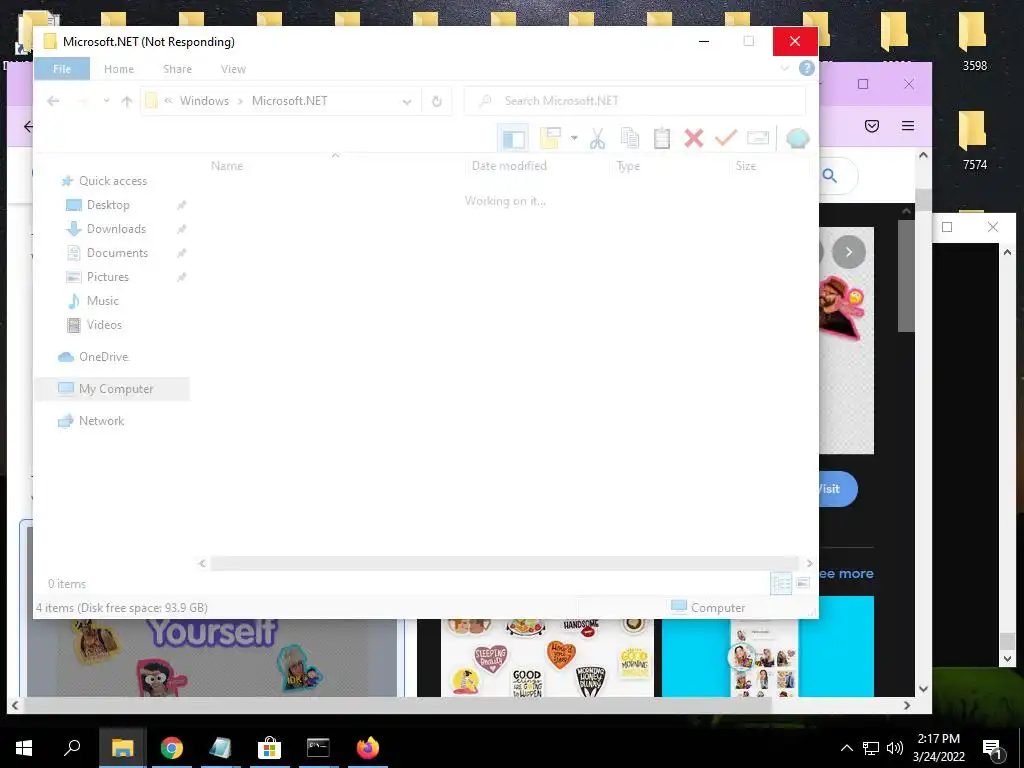
Task: Sort by the Type column header
Action: [628, 166]
